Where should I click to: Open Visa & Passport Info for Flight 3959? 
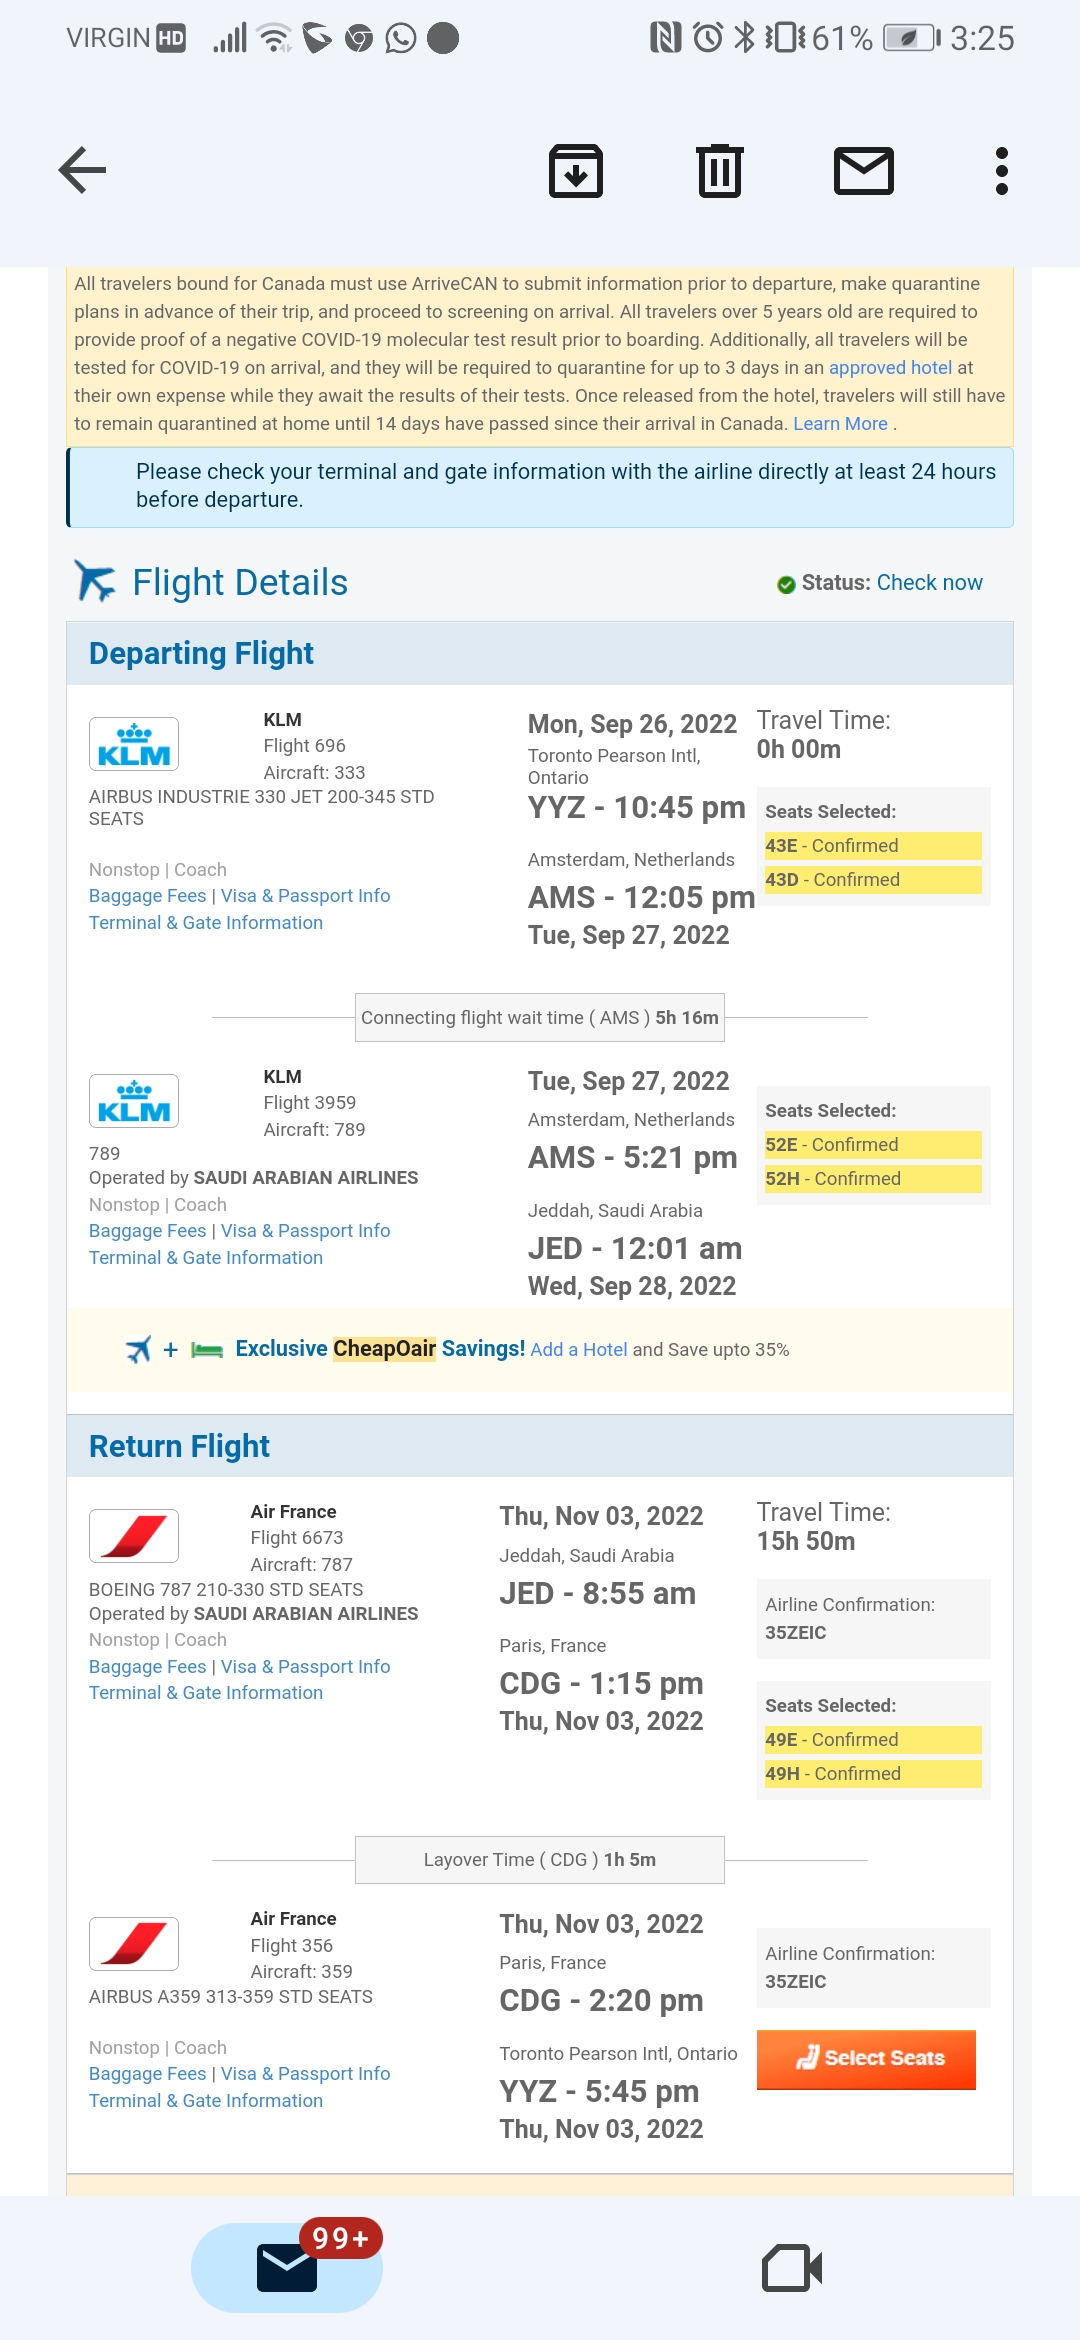pos(305,1231)
